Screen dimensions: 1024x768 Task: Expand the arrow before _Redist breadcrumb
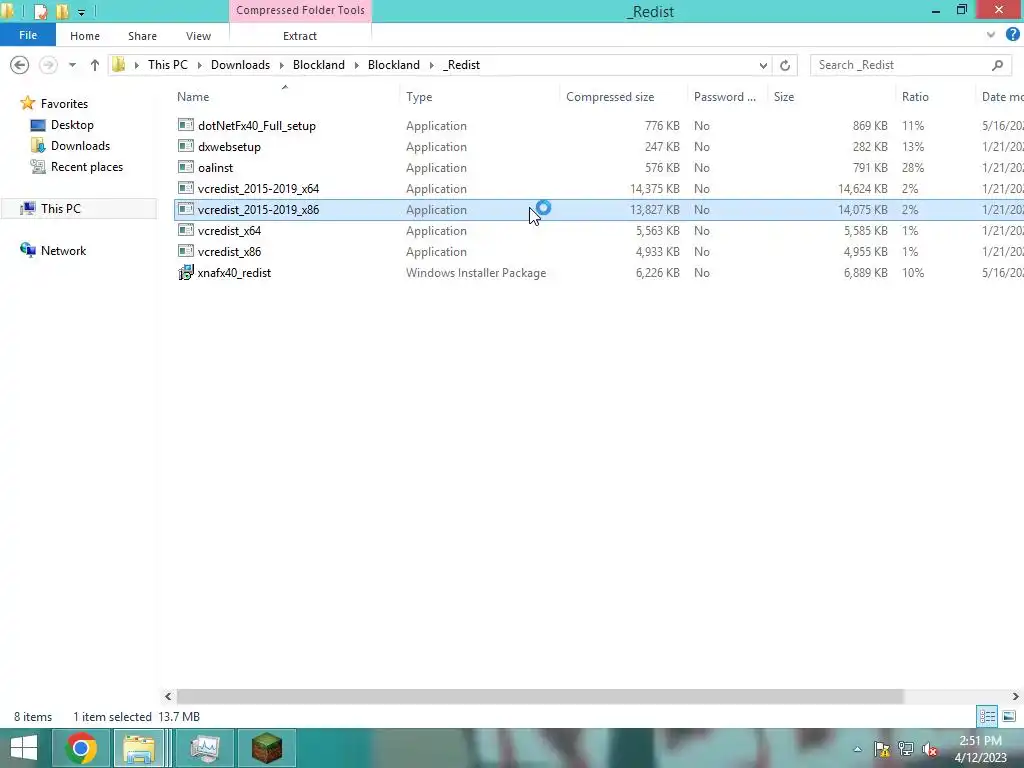pyautogui.click(x=432, y=65)
